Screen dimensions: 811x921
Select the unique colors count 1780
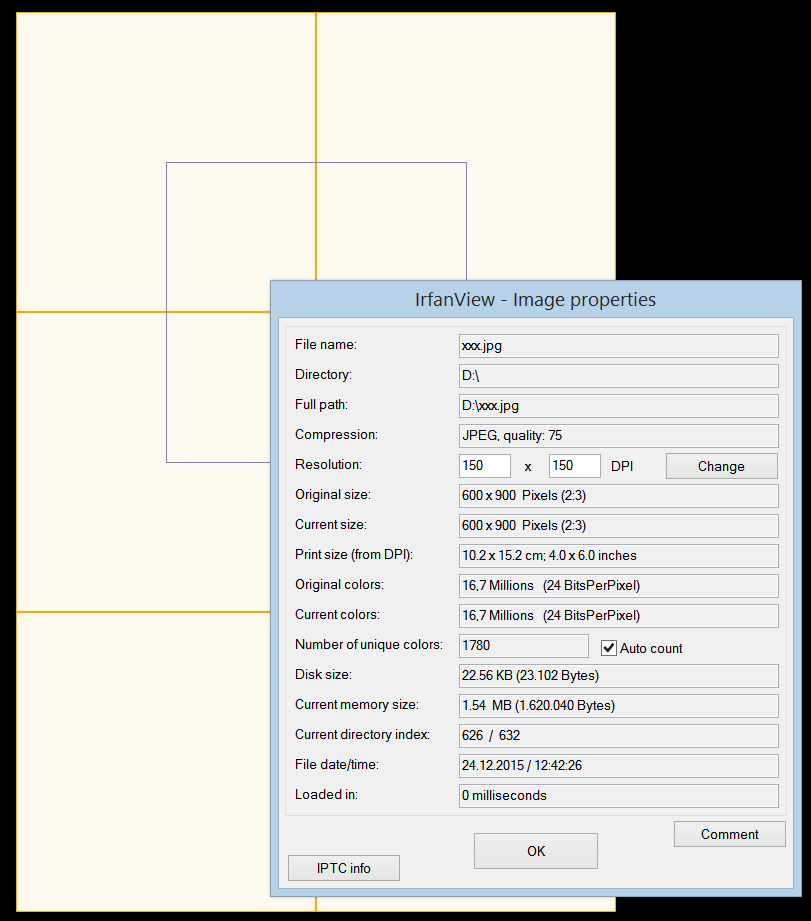point(523,646)
